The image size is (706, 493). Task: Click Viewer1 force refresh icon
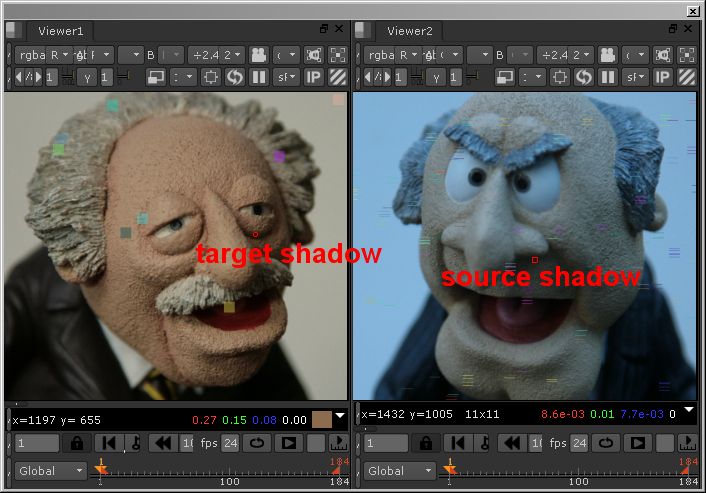click(x=235, y=77)
